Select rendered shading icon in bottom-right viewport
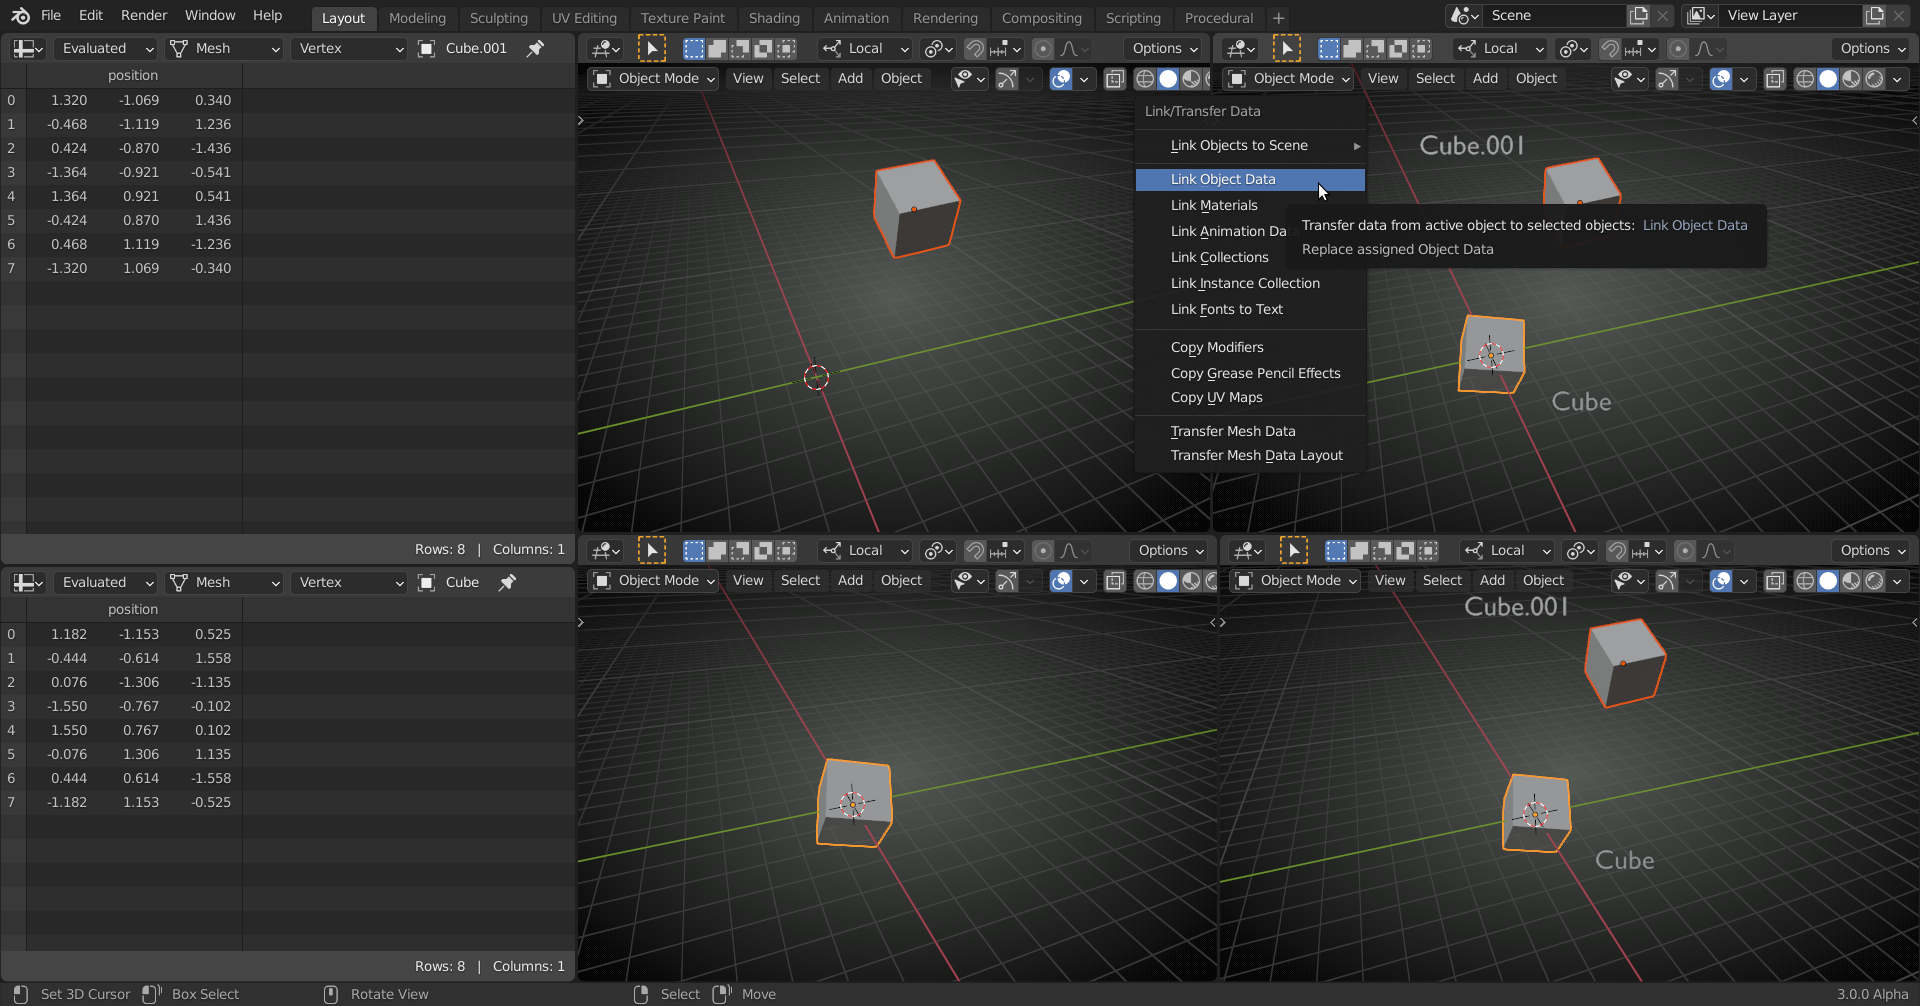Screen dimensions: 1920x1006 tap(1874, 580)
